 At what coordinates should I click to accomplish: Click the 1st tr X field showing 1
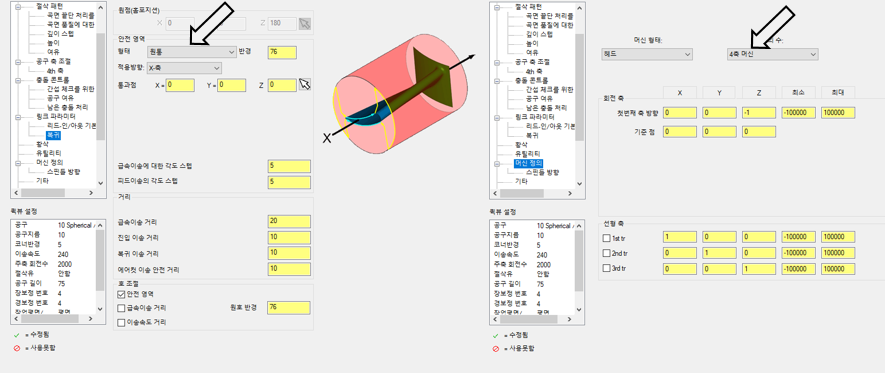click(680, 237)
